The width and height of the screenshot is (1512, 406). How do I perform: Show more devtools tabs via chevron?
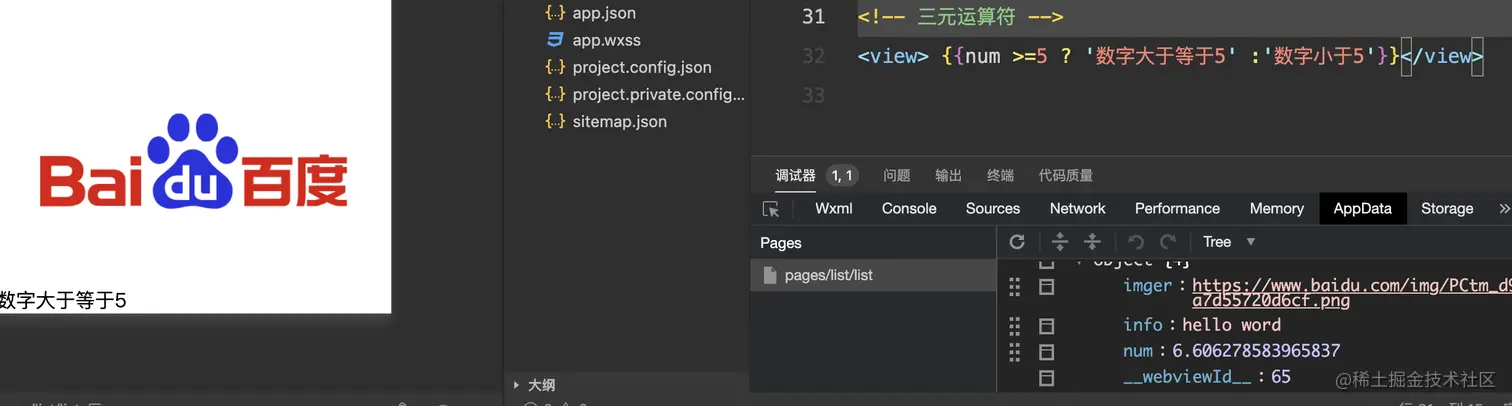[x=1503, y=209]
